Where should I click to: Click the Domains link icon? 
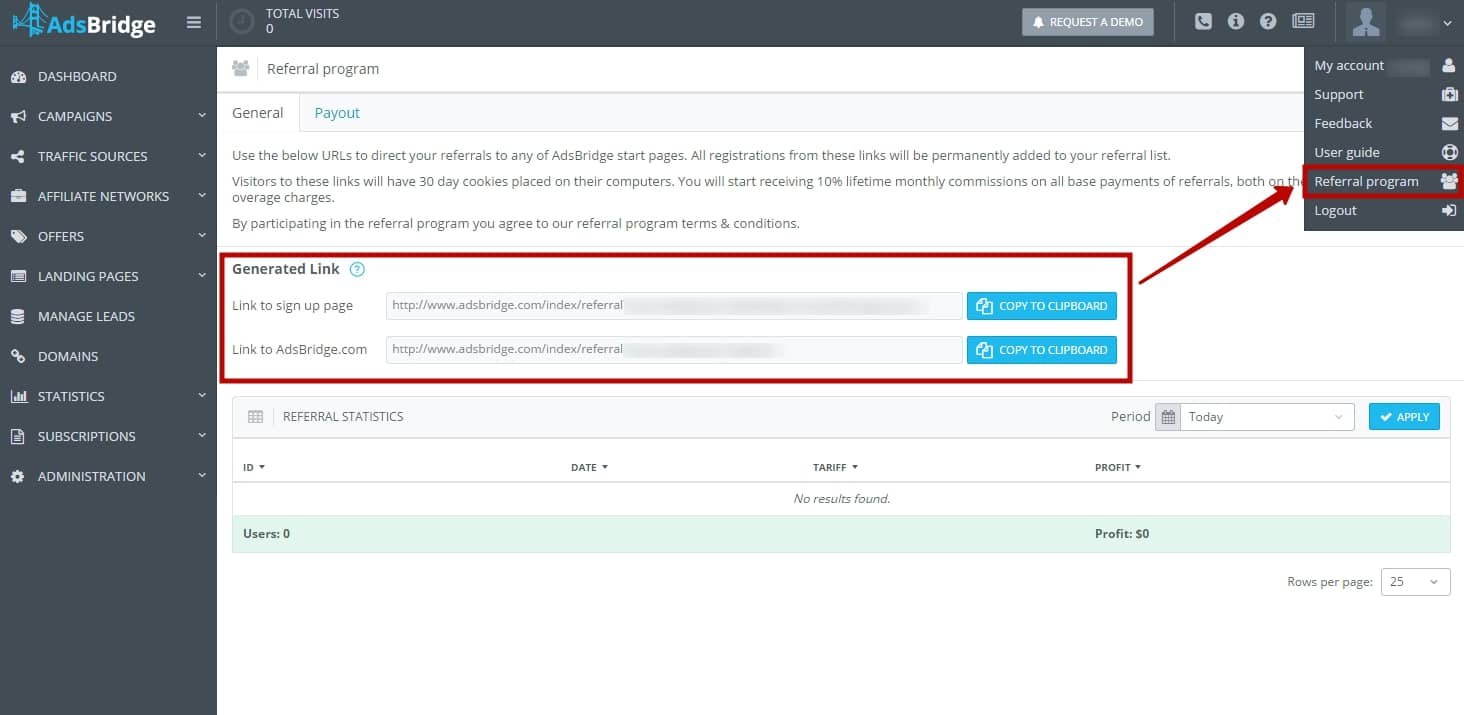18,356
